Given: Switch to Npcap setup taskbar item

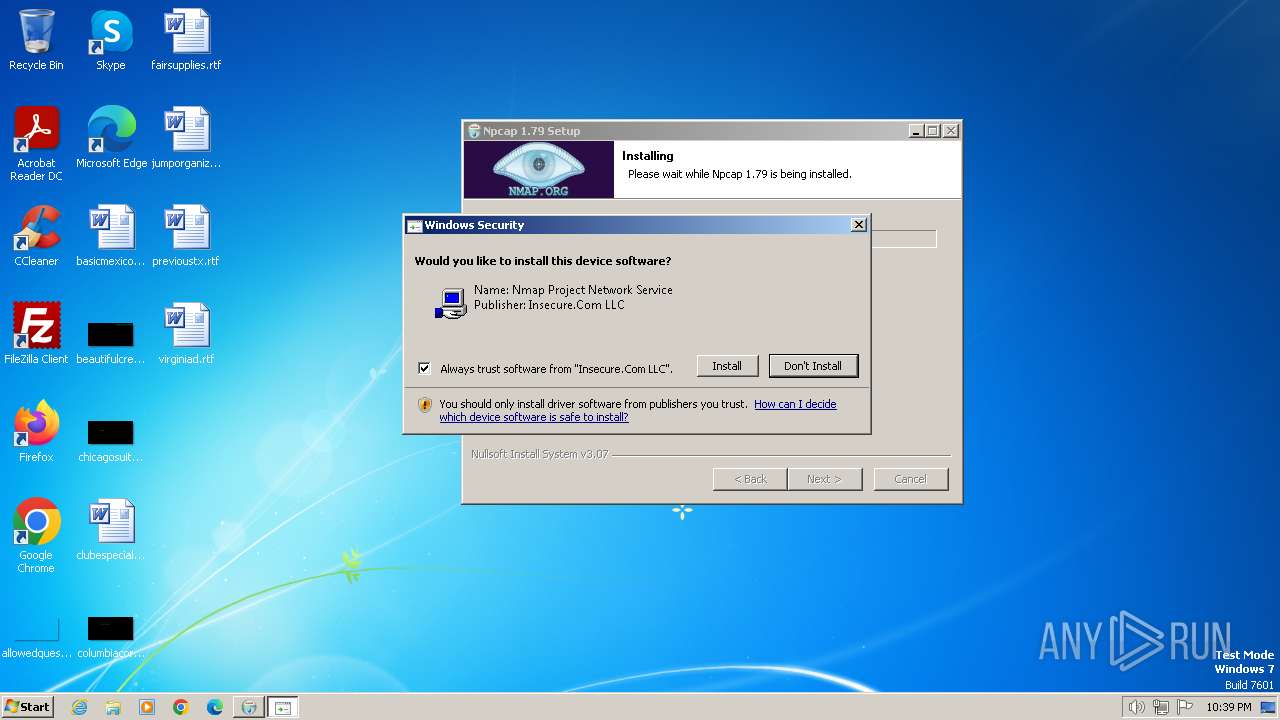Looking at the screenshot, I should tap(249, 707).
